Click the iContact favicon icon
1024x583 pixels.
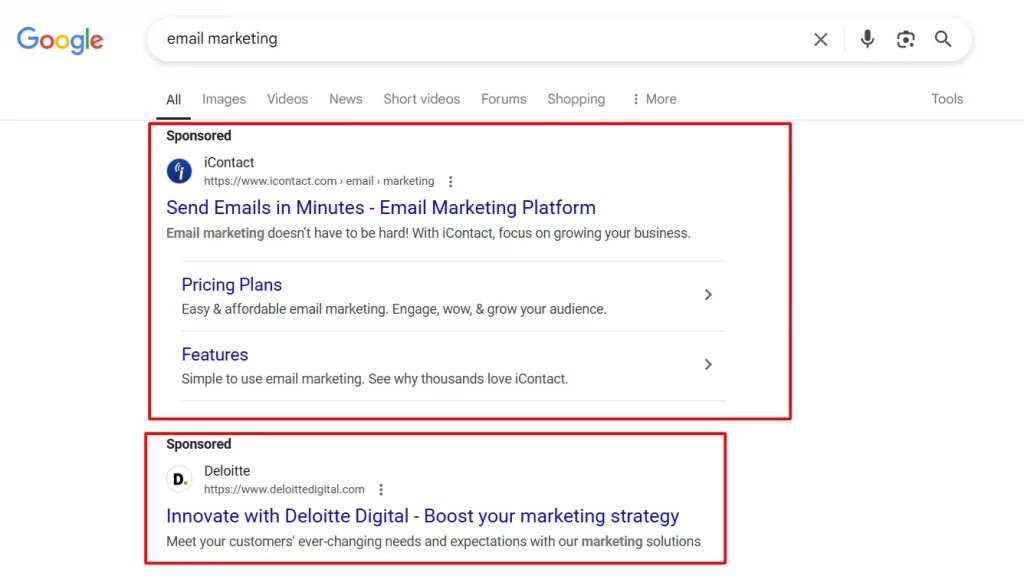[179, 171]
